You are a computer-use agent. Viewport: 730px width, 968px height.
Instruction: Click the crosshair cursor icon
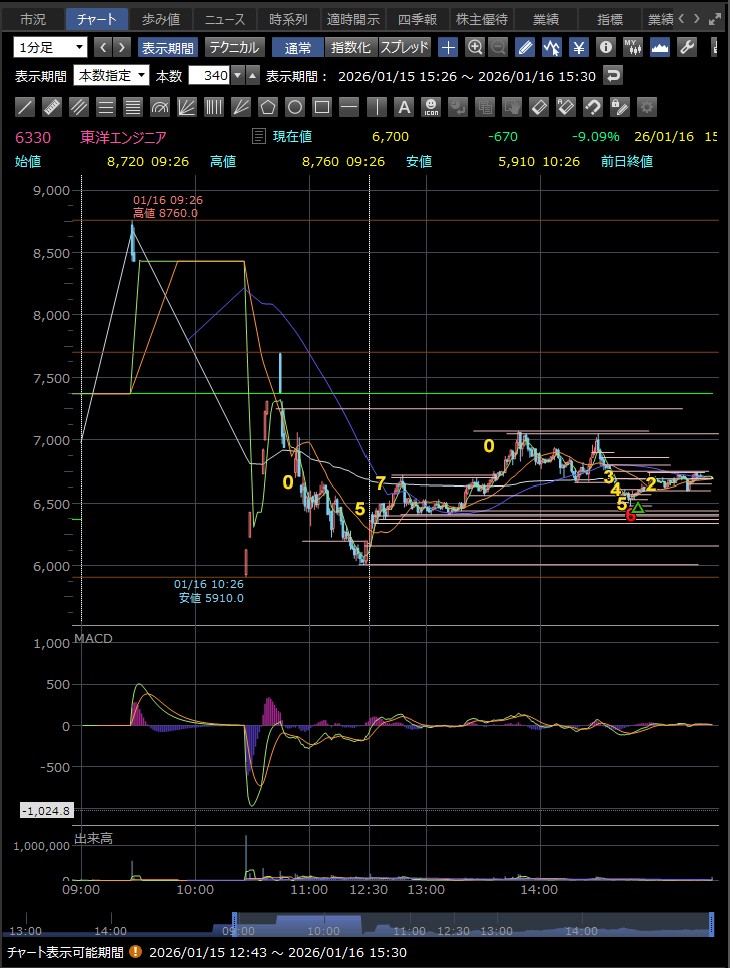[448, 47]
